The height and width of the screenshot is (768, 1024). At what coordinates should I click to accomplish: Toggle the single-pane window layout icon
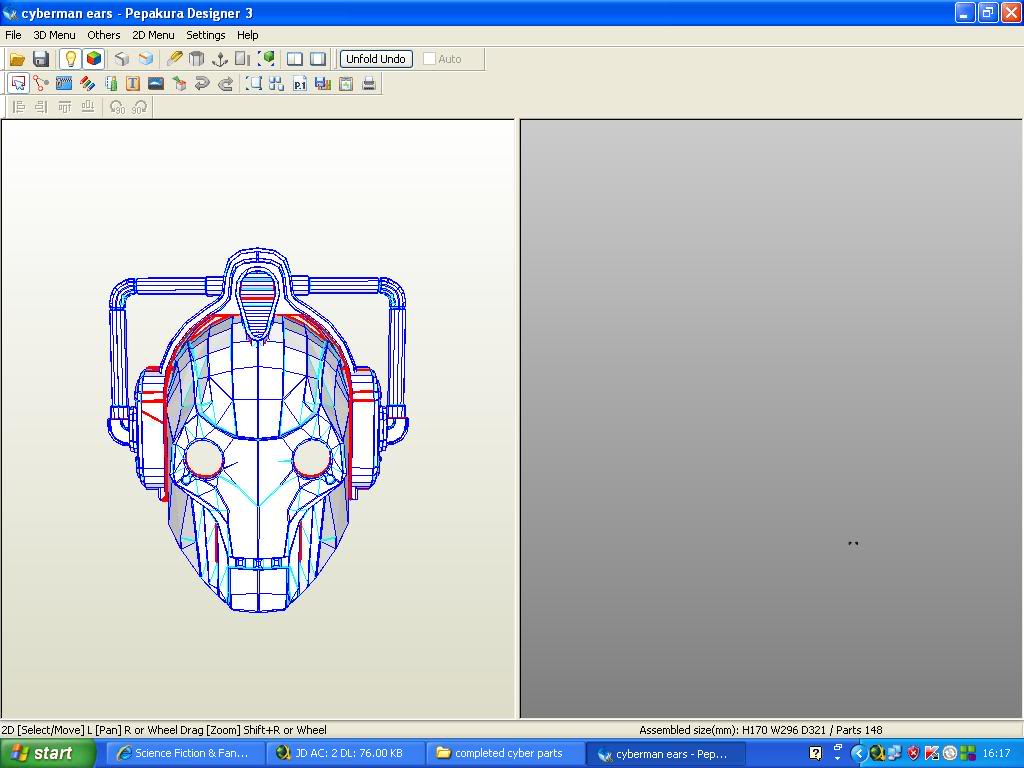(x=318, y=59)
